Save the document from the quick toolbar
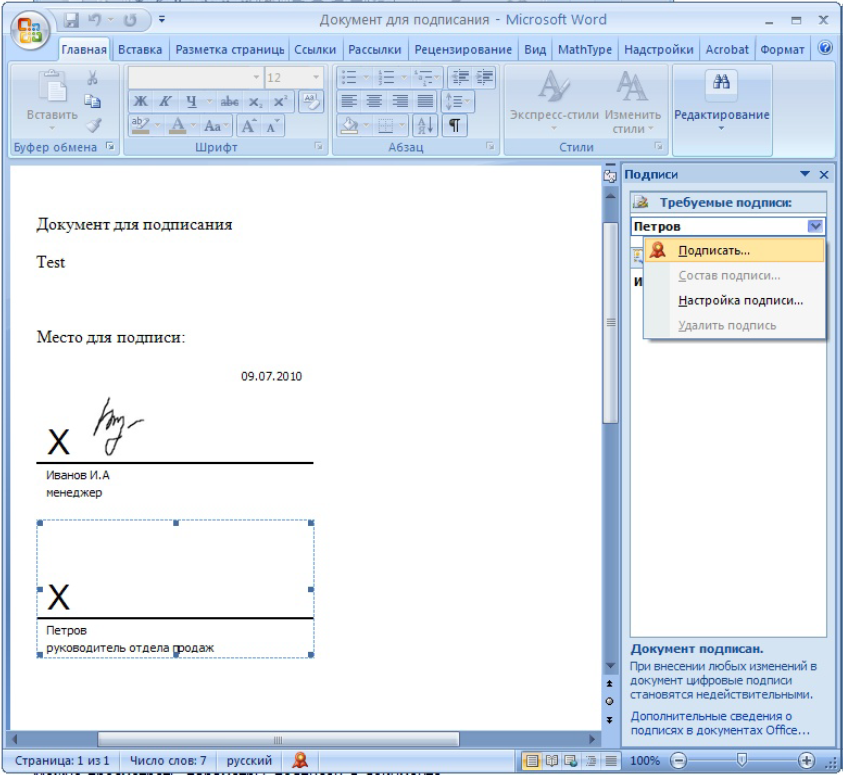The width and height of the screenshot is (843, 775). (71, 20)
